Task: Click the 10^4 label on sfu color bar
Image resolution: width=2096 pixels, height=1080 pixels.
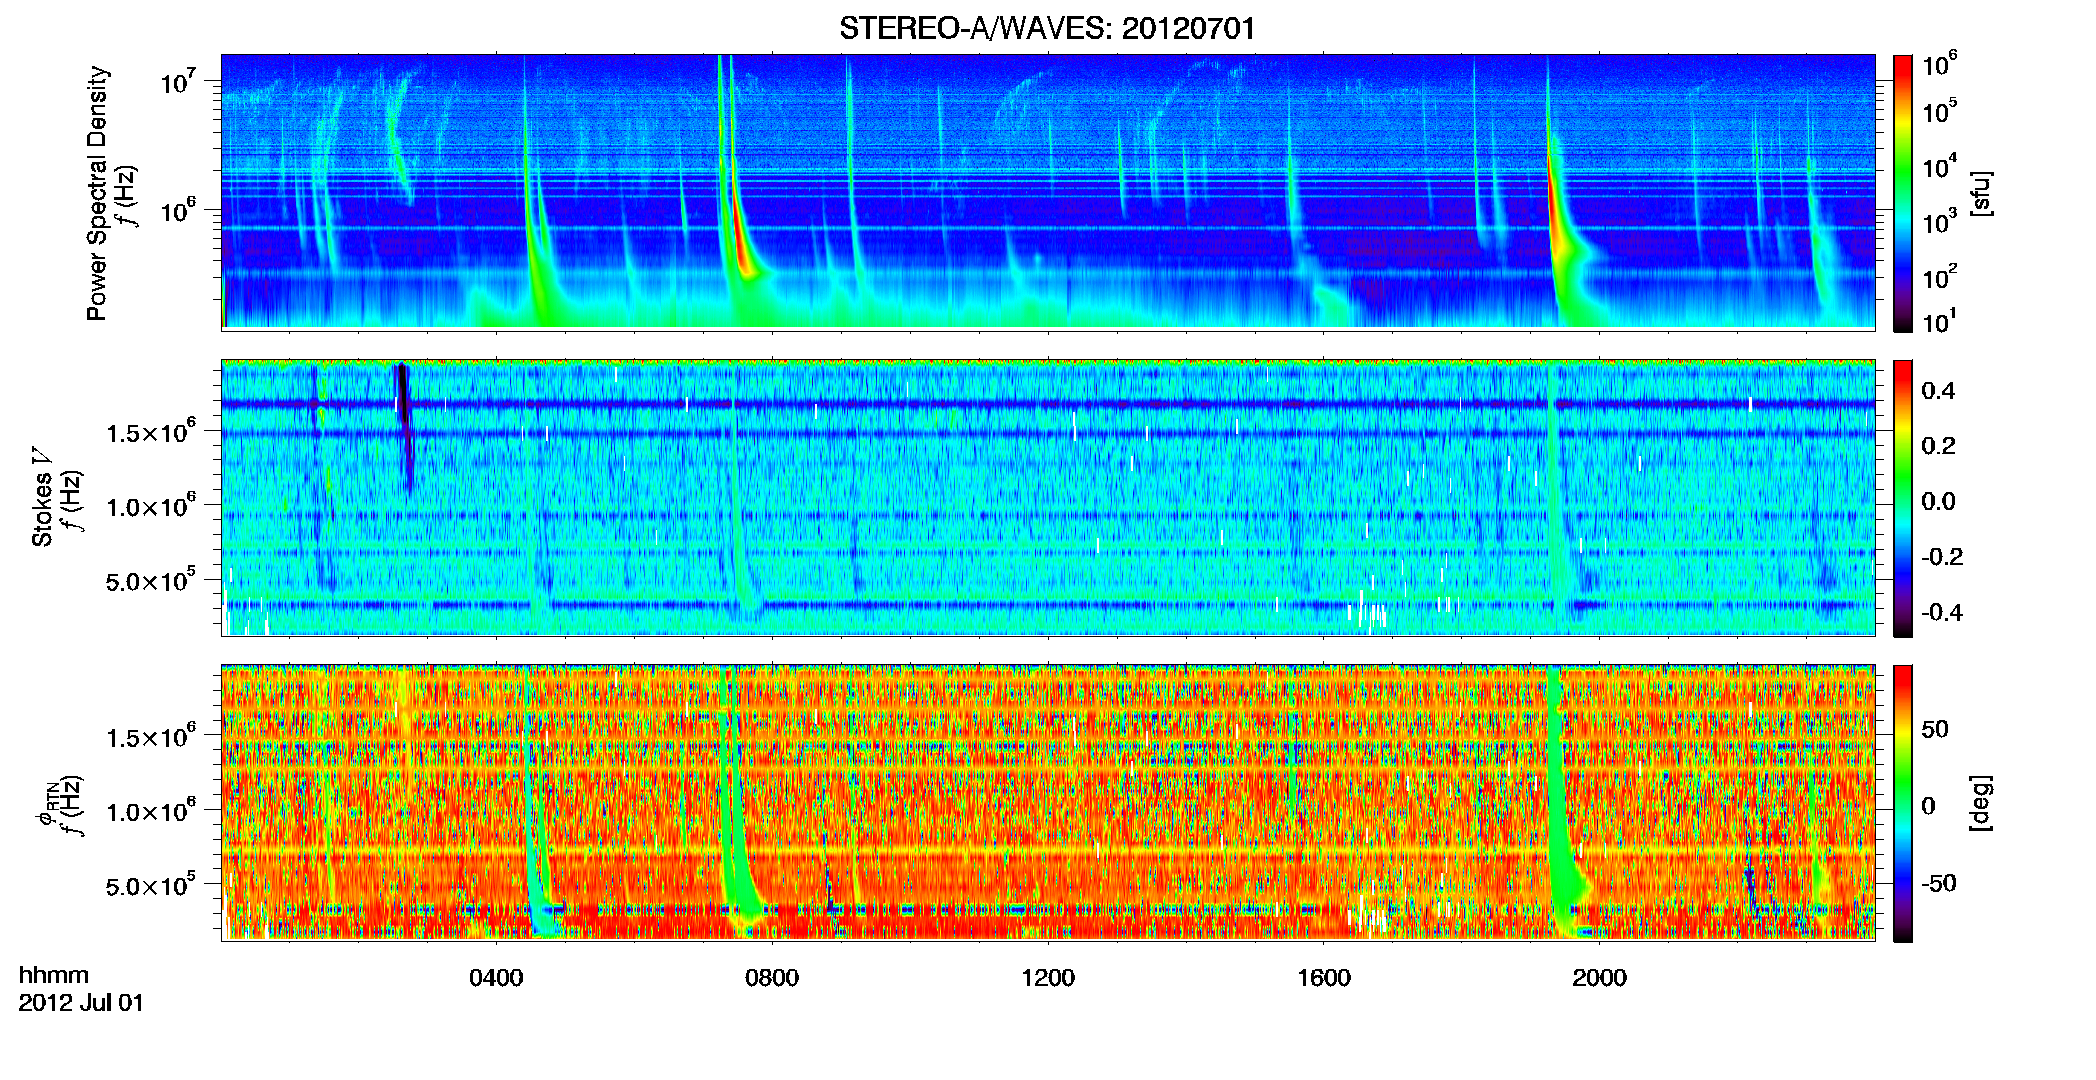Action: pos(1940,165)
